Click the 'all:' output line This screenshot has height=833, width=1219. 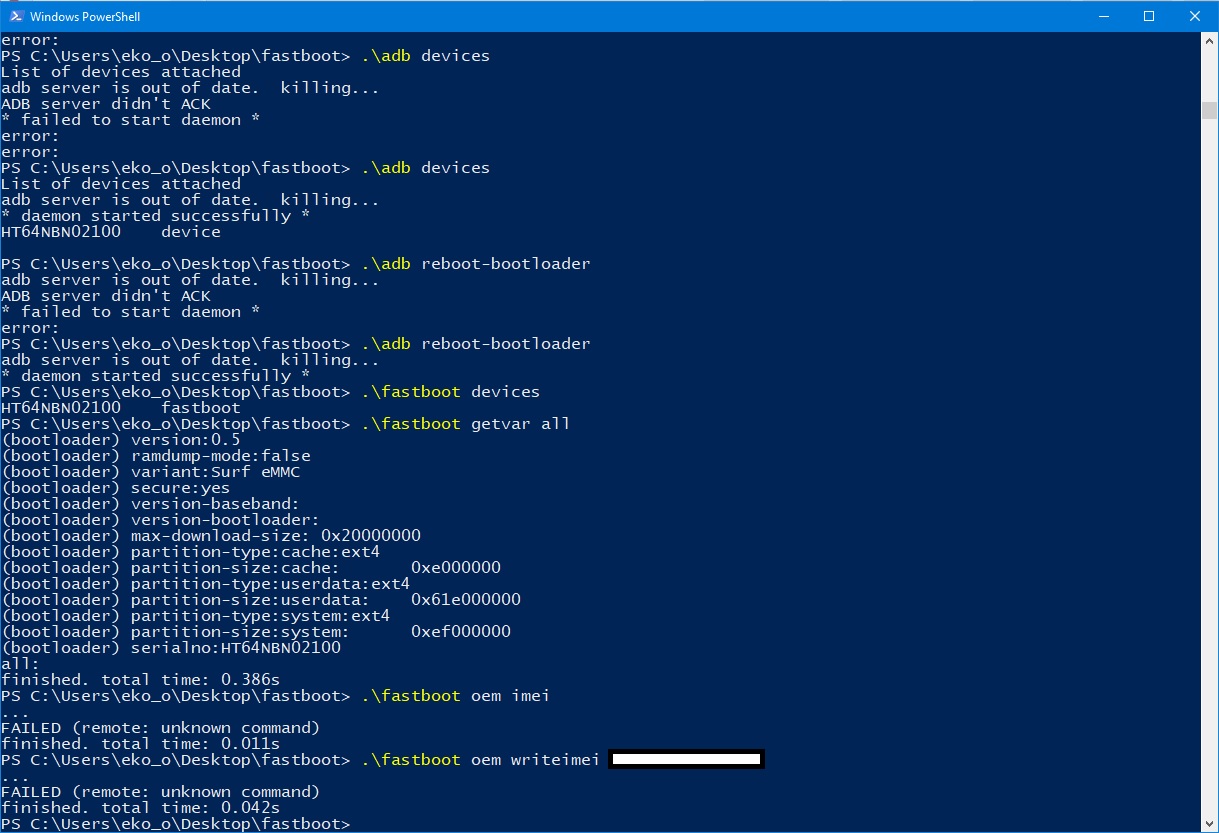point(21,664)
